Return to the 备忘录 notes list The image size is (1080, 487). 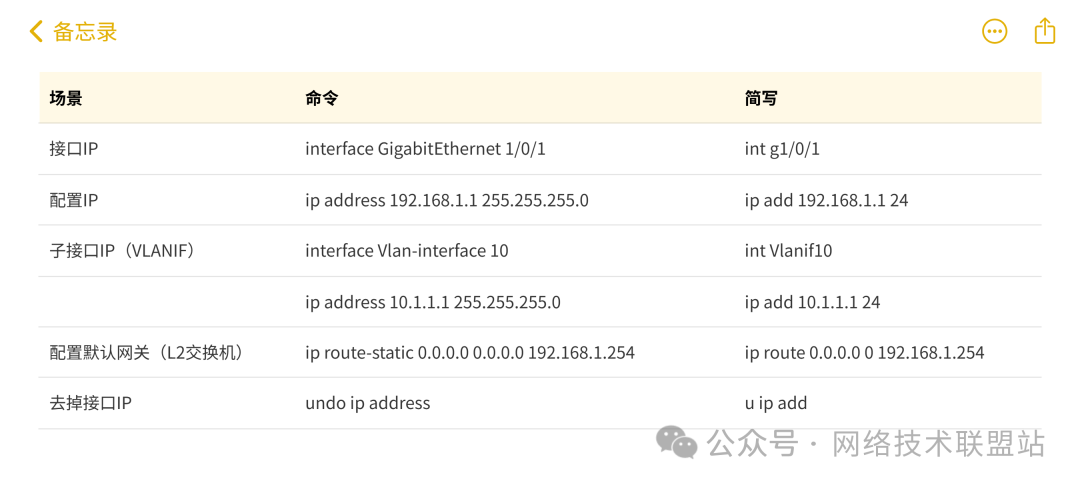[x=85, y=32]
